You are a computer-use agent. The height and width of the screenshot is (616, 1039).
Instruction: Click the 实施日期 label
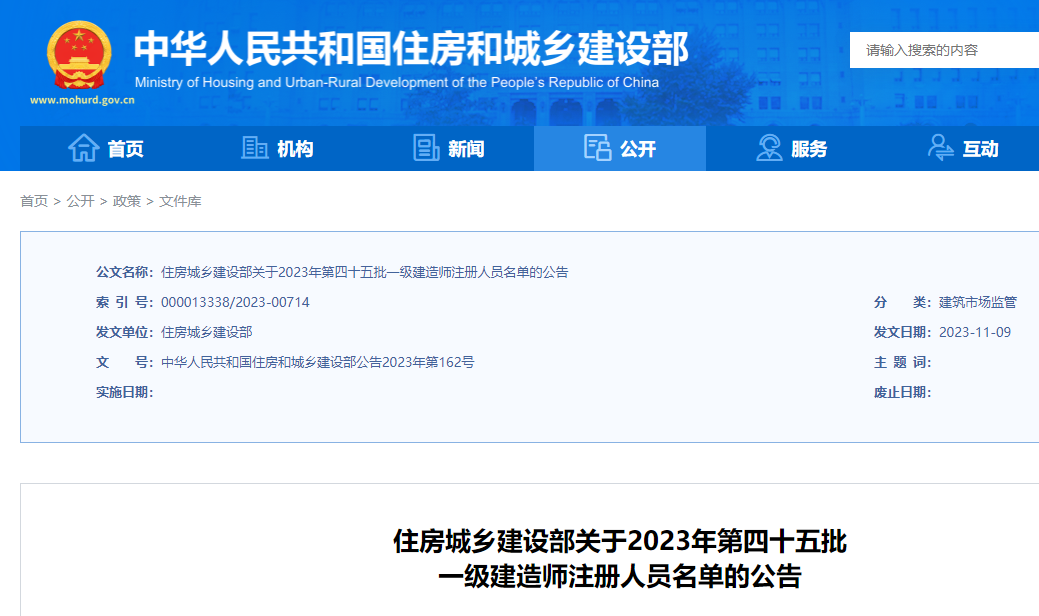pos(125,393)
